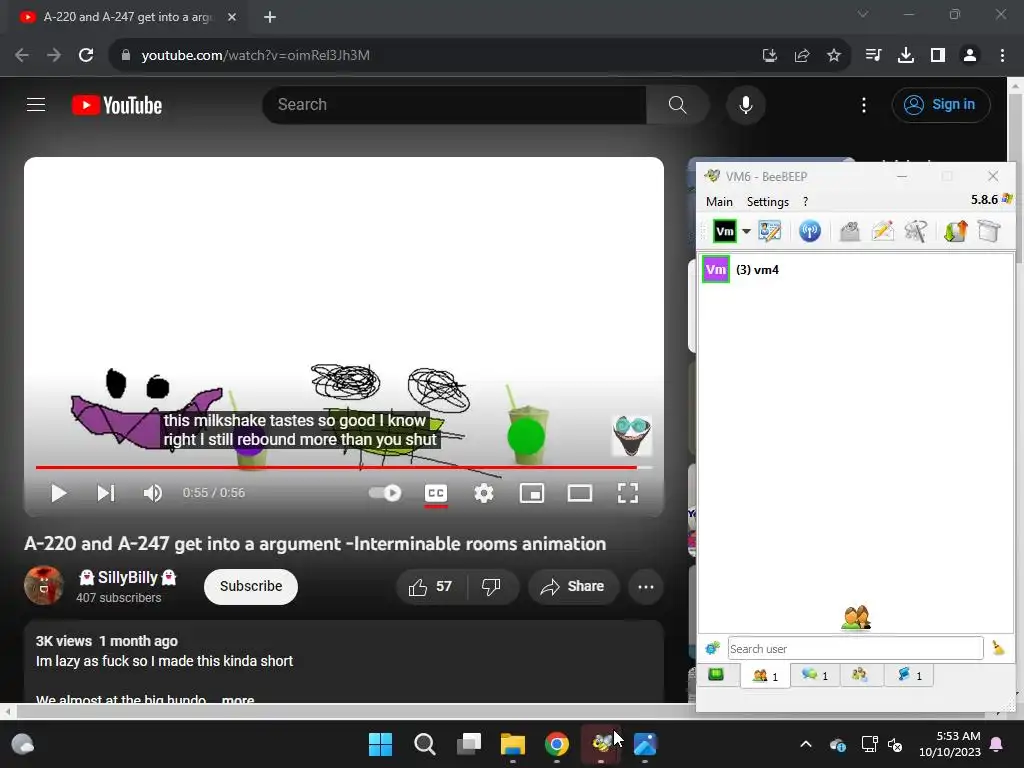Open the BeeBEEP Settings menu
1024x768 pixels.
(767, 202)
